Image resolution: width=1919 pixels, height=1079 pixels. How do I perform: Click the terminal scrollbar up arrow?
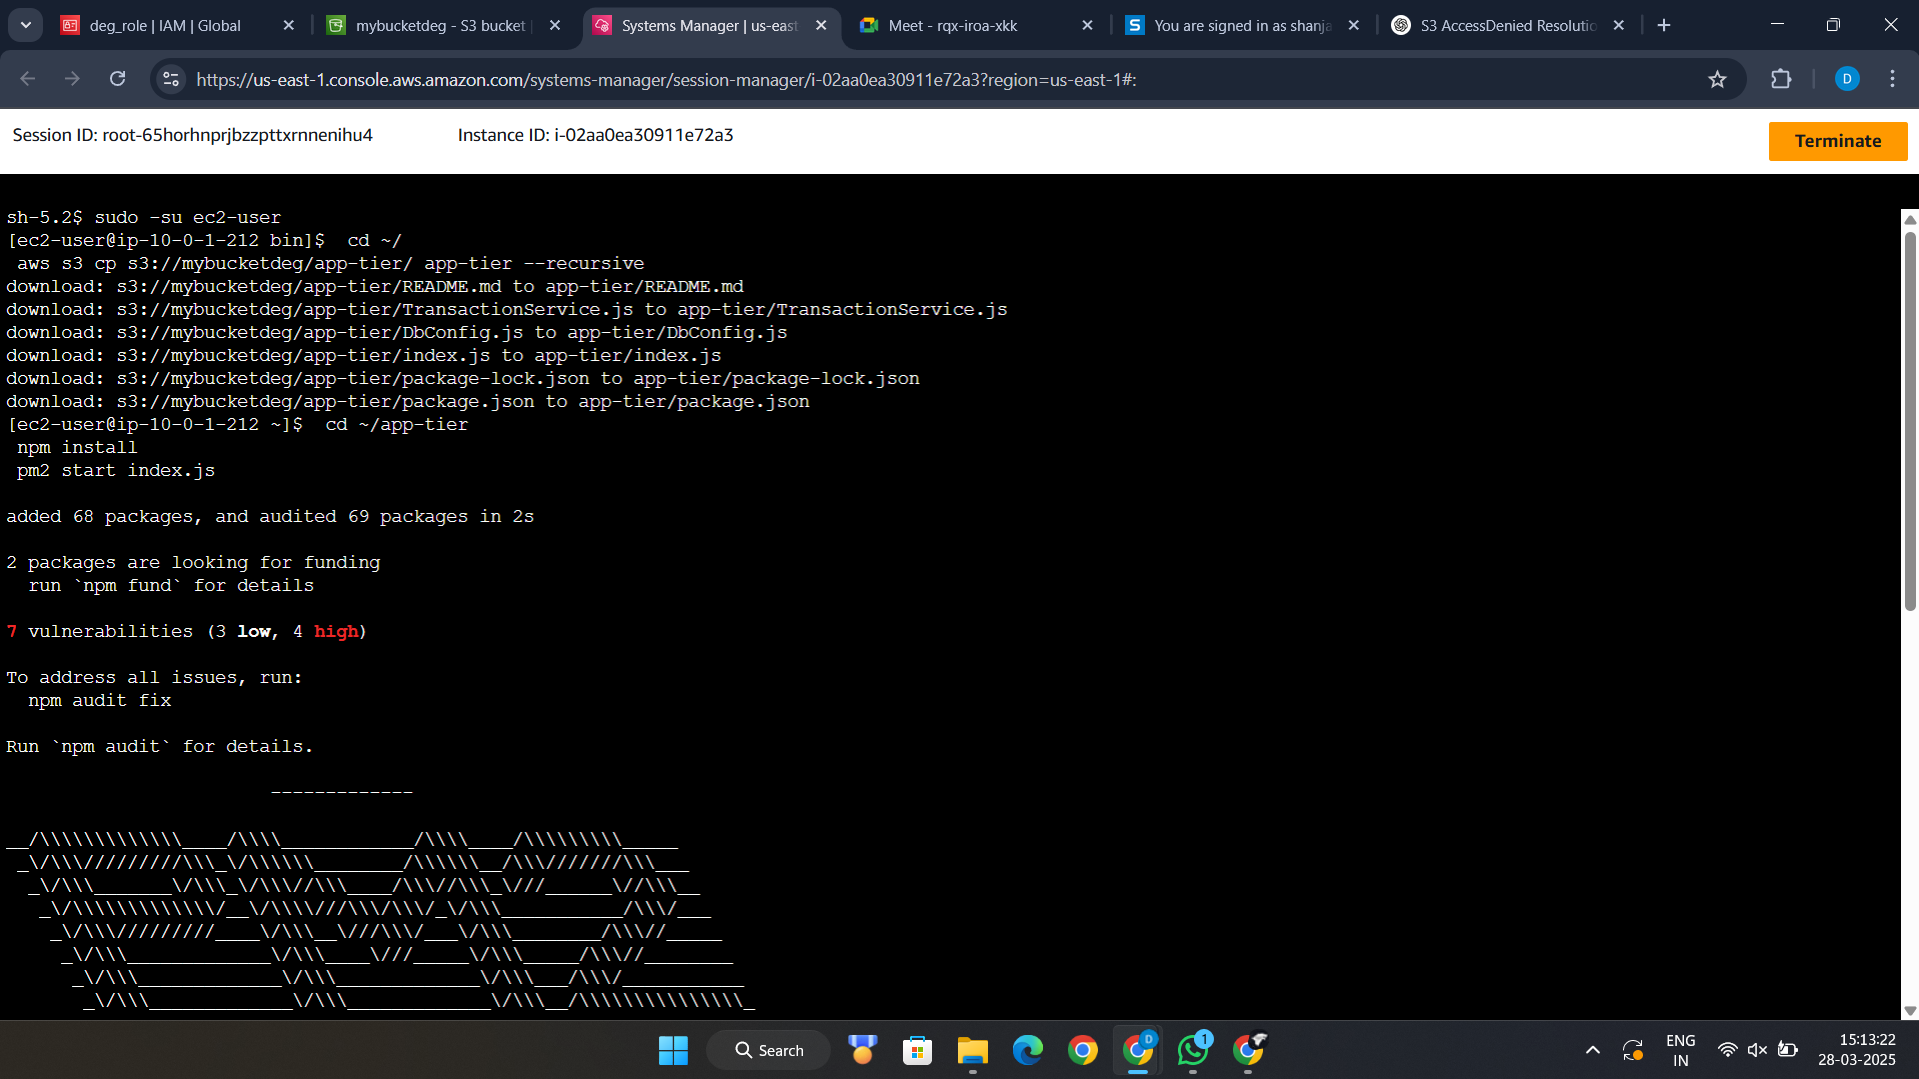point(1910,219)
